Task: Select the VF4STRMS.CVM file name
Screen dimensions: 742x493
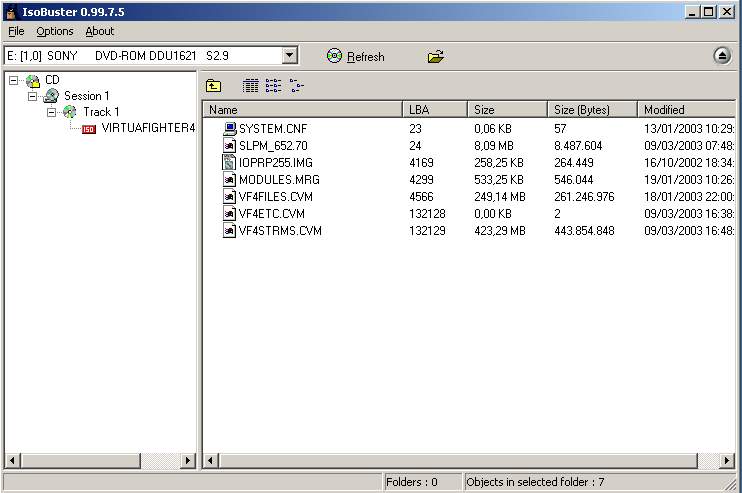Action: pos(280,231)
